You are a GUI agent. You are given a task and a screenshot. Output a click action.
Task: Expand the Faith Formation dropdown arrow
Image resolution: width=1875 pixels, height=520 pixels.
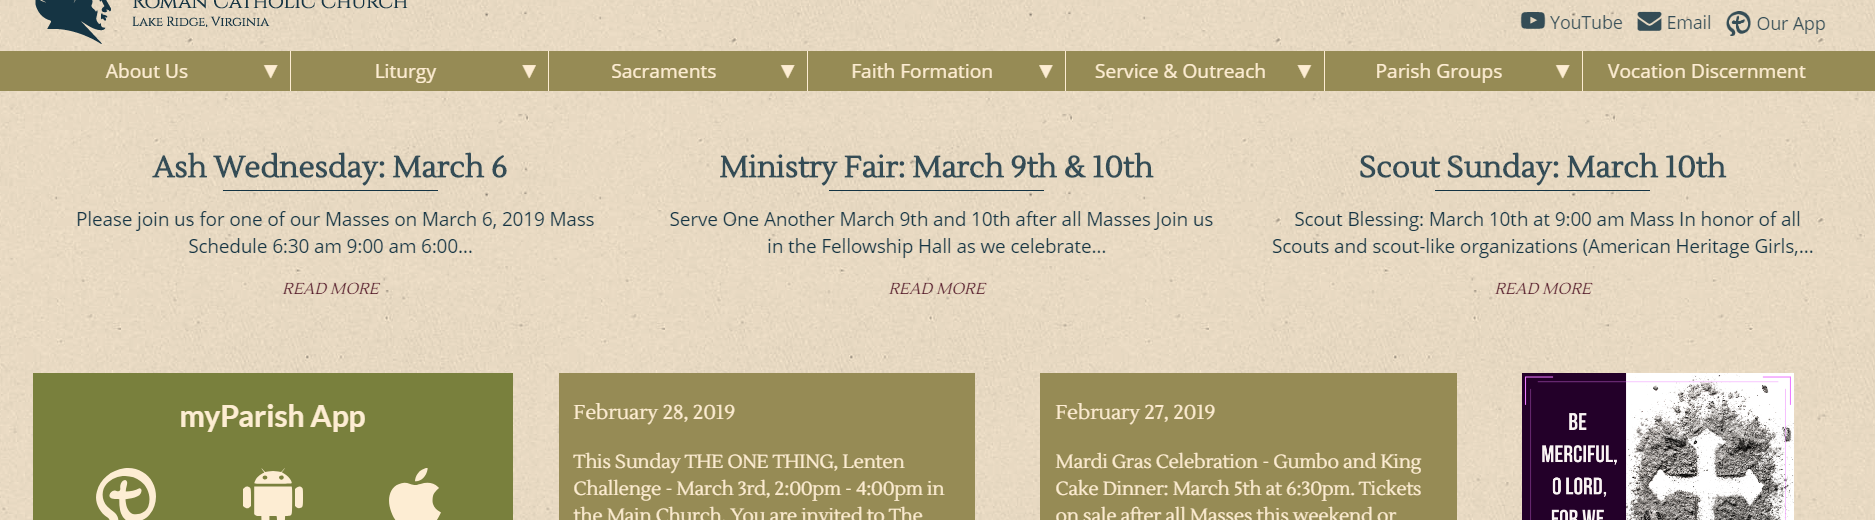[x=1045, y=71]
